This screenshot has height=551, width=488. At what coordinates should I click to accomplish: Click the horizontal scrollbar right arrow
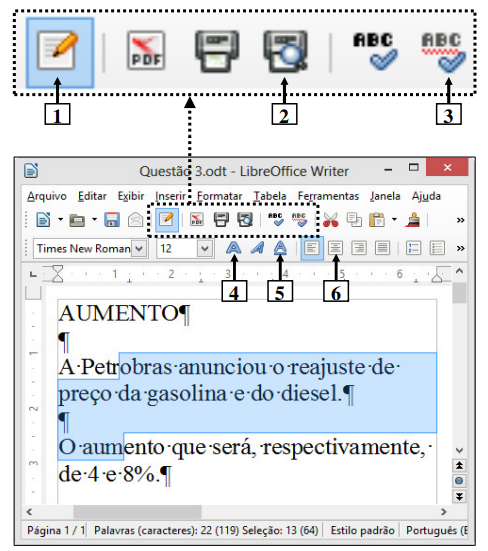(444, 512)
